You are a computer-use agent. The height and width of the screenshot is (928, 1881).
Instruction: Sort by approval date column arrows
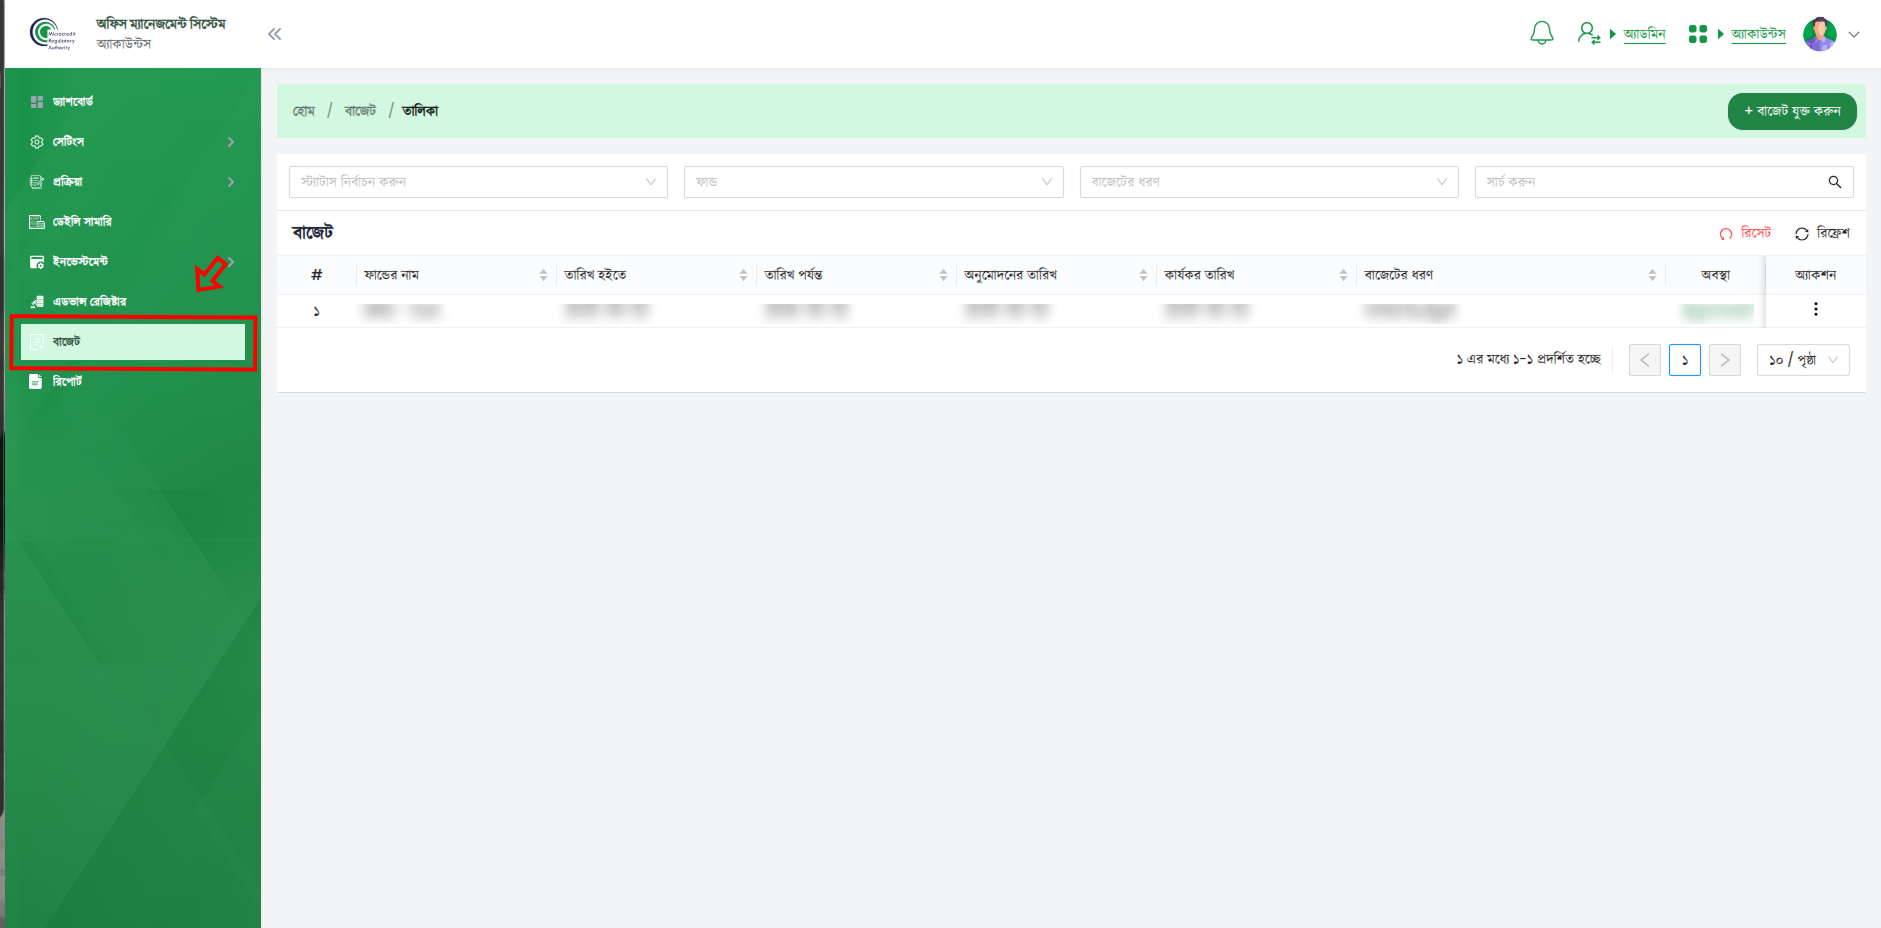1143,275
